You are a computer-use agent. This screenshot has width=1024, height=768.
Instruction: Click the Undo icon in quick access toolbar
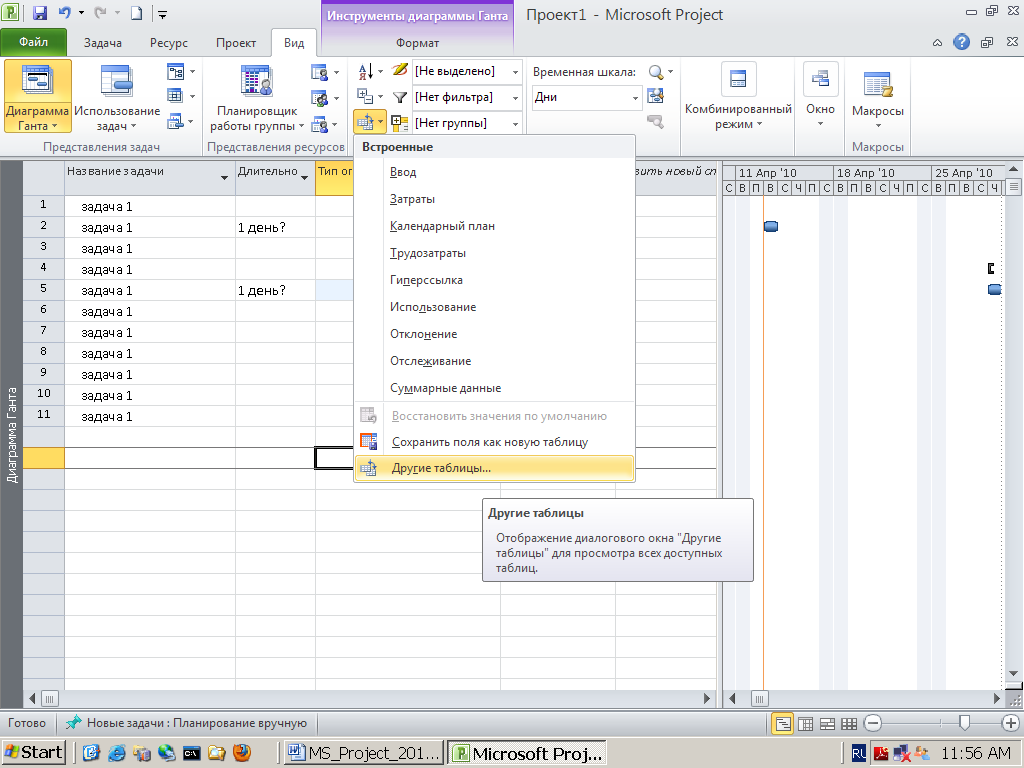pos(64,13)
